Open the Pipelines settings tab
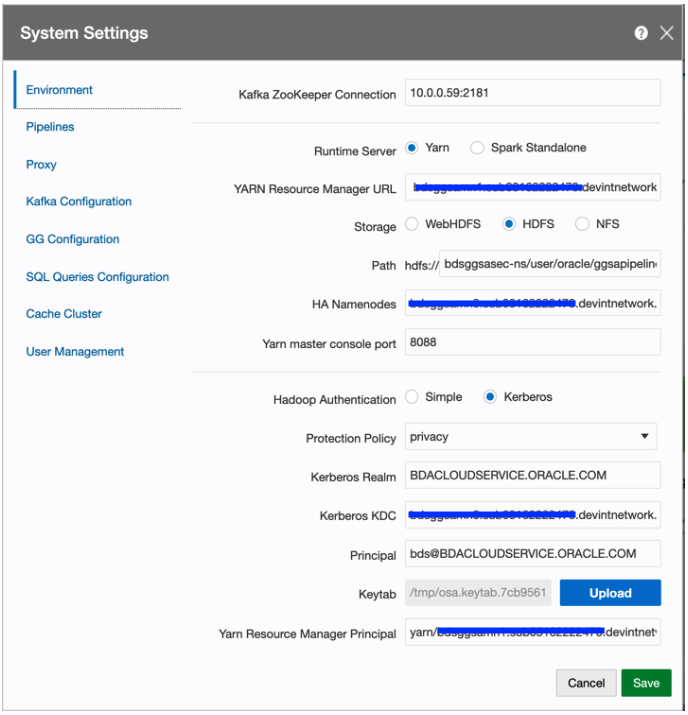 point(50,127)
